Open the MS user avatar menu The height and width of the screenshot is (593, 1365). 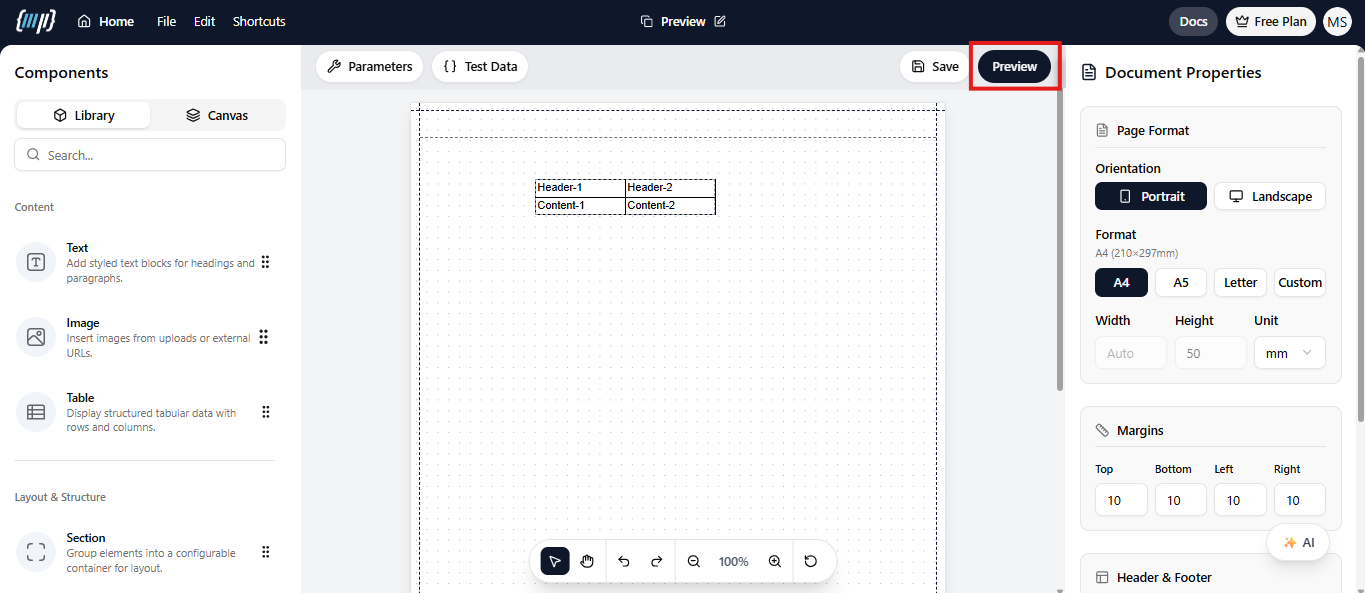click(1337, 21)
